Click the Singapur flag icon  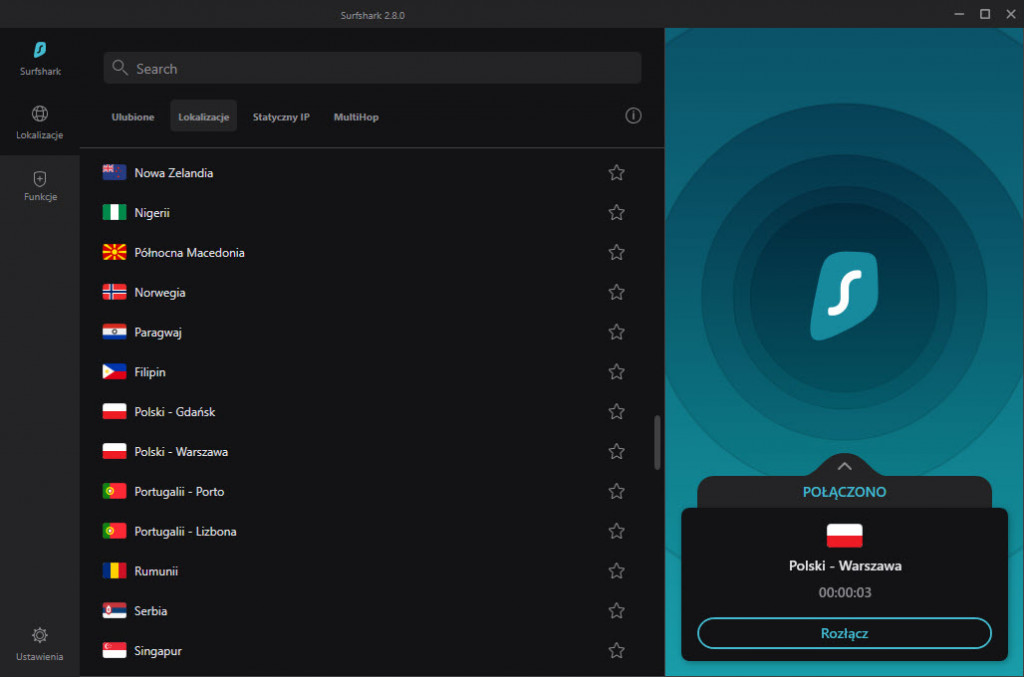114,650
